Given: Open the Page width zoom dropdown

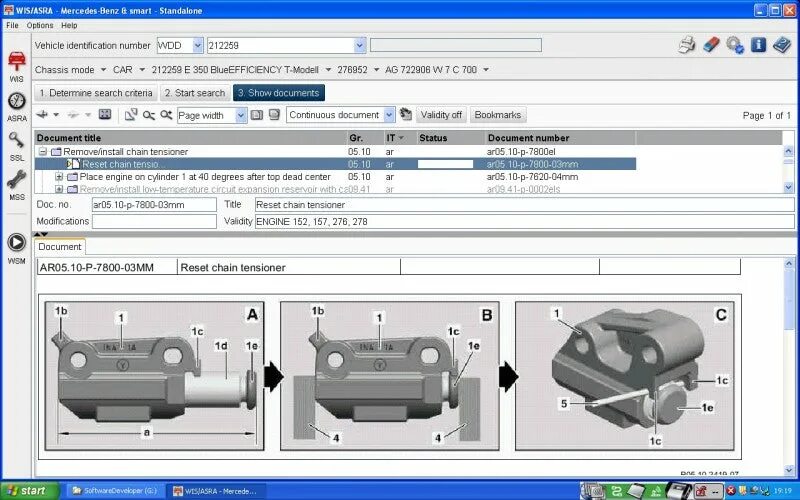Looking at the screenshot, I should 241,115.
